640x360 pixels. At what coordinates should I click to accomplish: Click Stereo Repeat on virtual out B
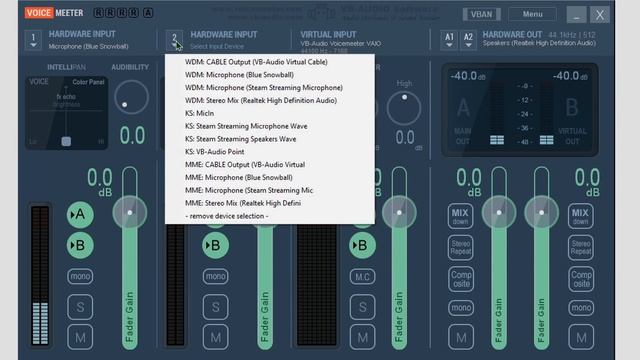click(581, 247)
